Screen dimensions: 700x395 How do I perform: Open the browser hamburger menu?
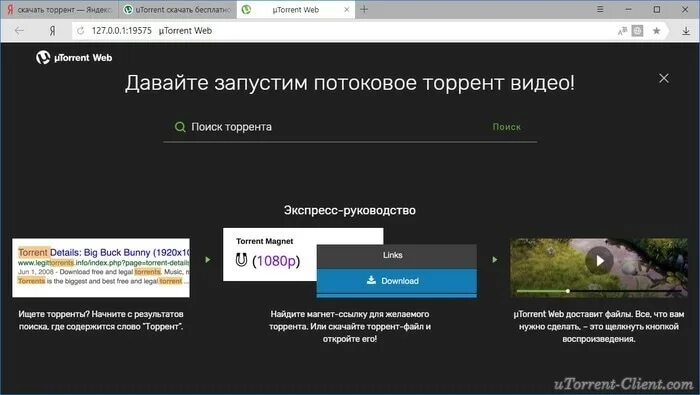click(600, 9)
